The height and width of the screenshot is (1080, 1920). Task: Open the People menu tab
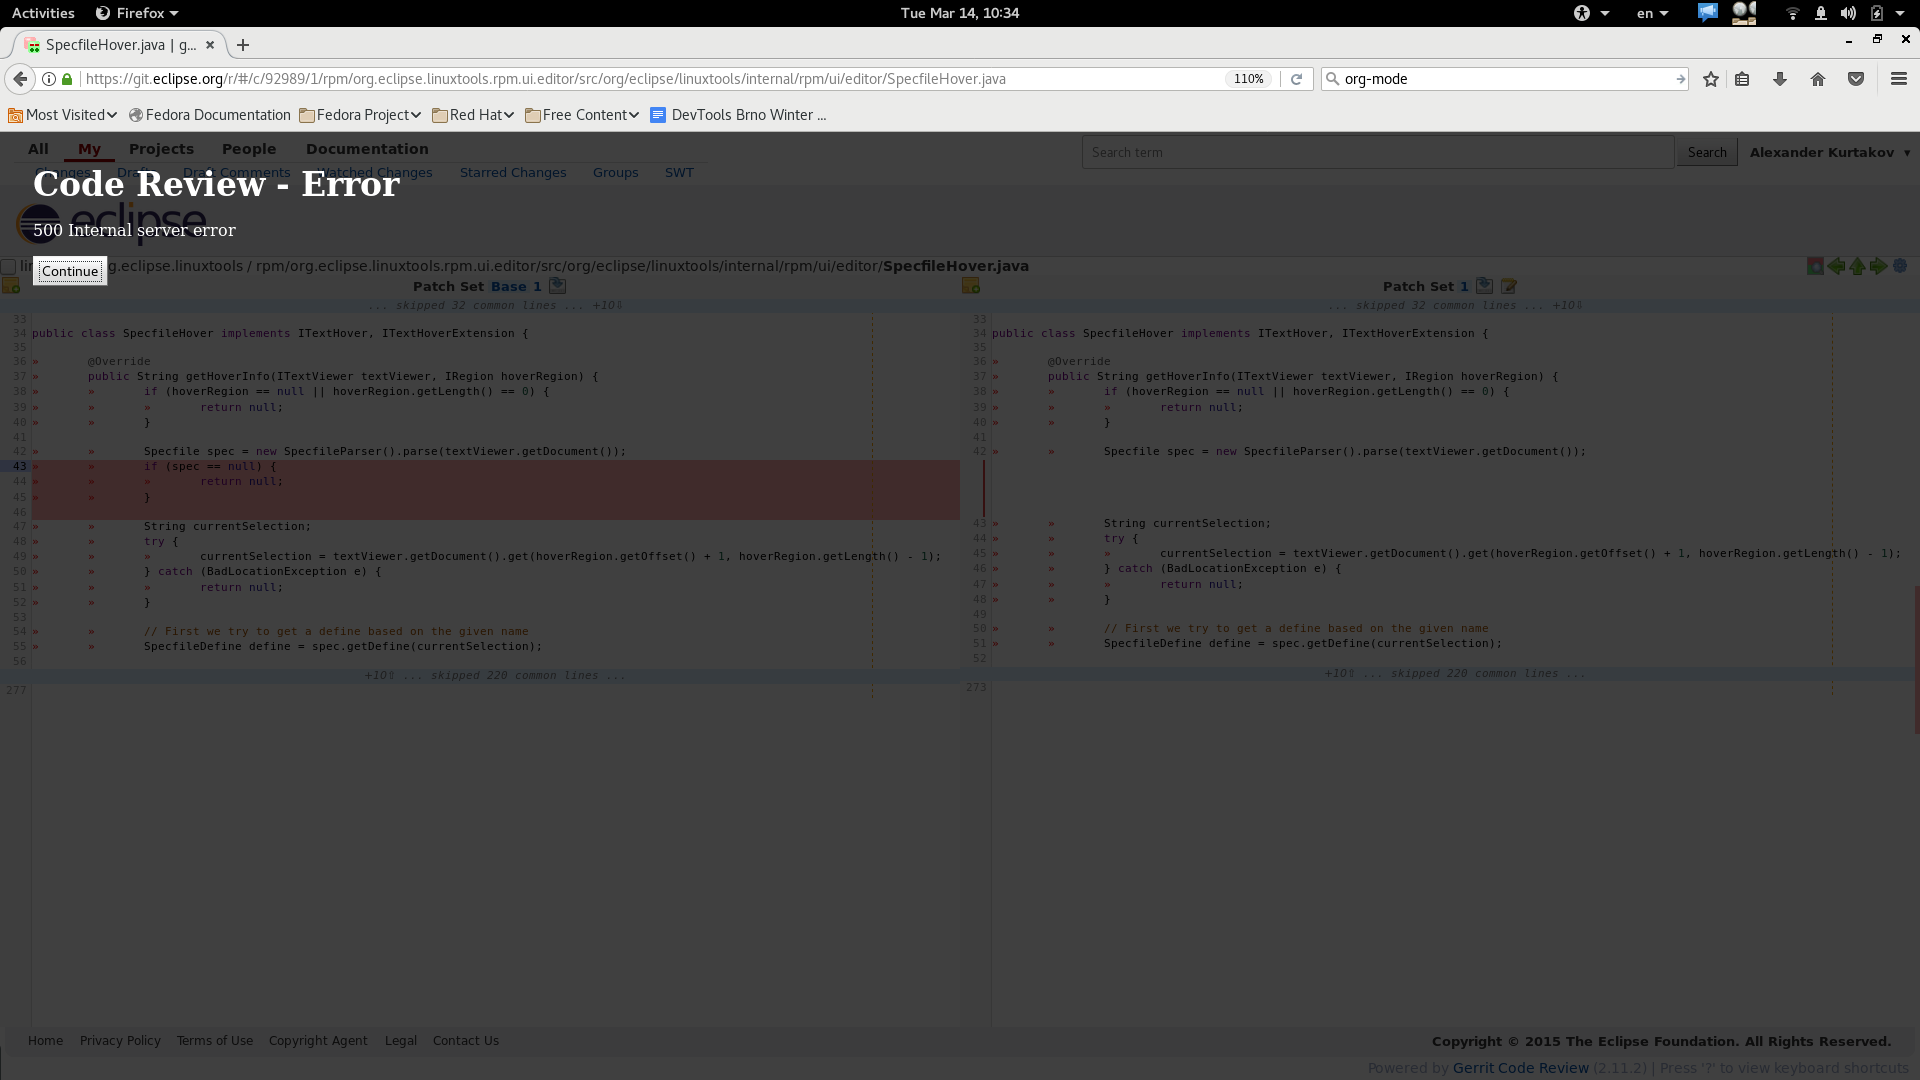[x=249, y=149]
